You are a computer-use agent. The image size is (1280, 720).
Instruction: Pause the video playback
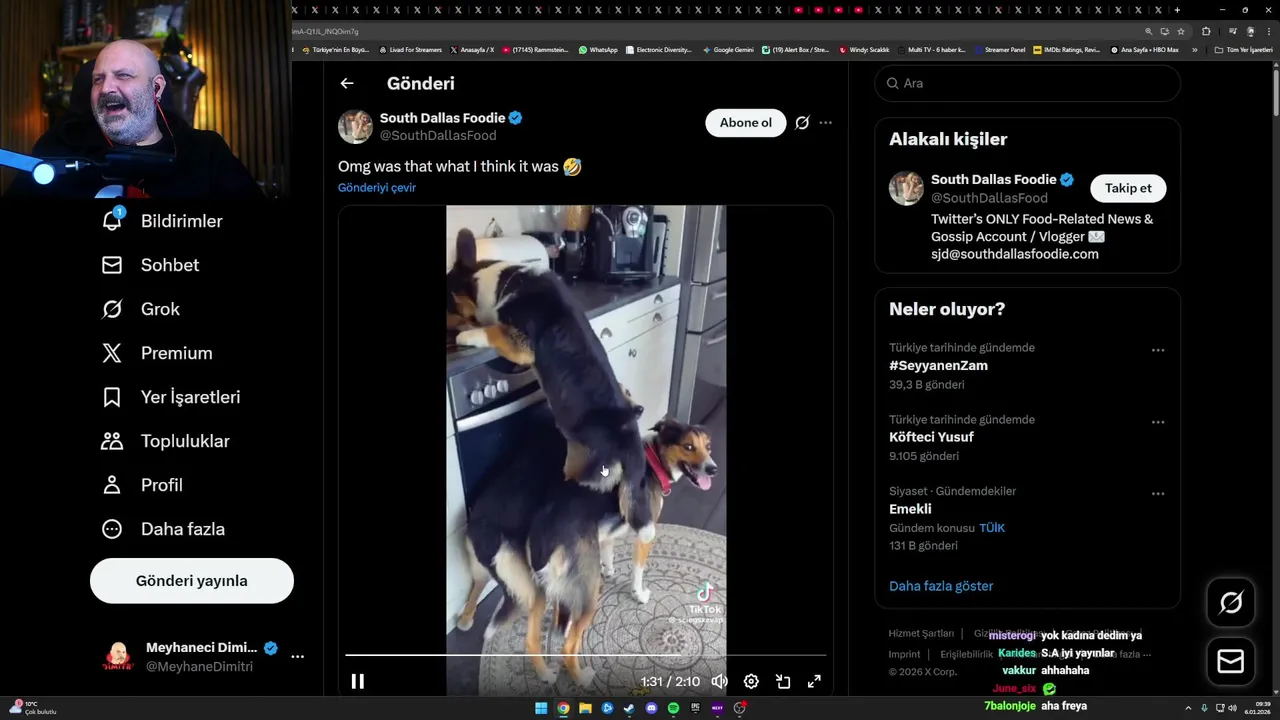click(357, 681)
